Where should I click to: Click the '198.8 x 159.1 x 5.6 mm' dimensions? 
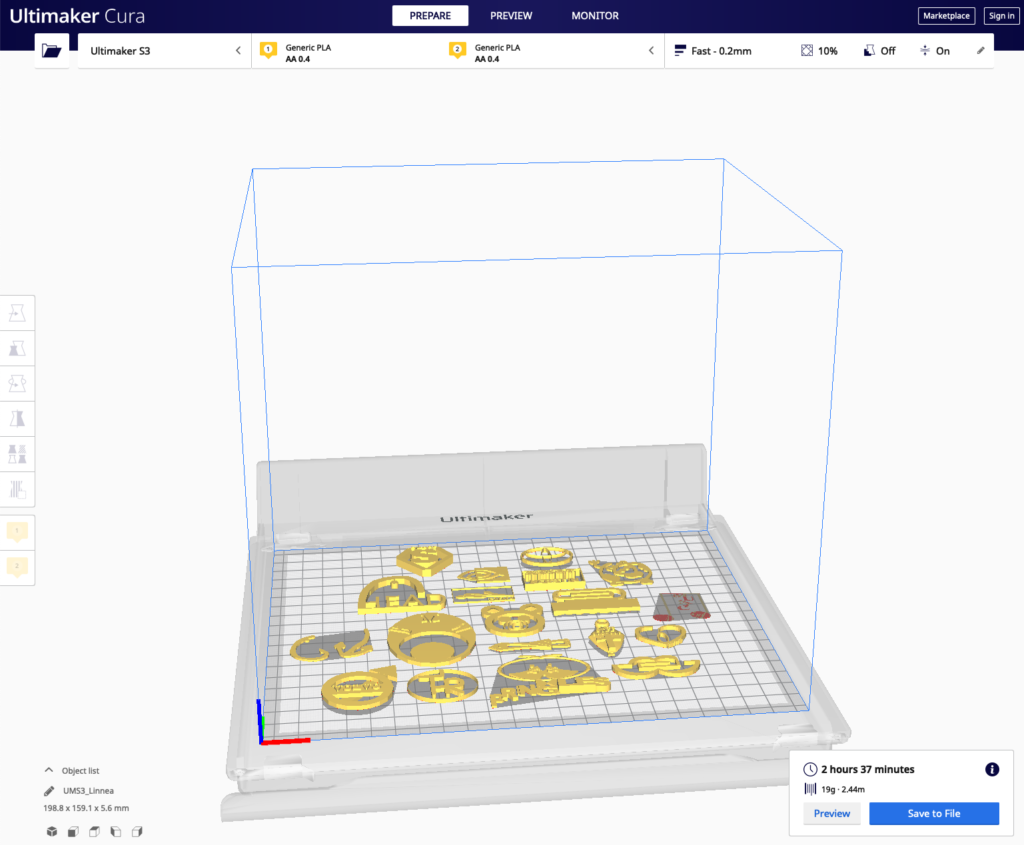[86, 808]
